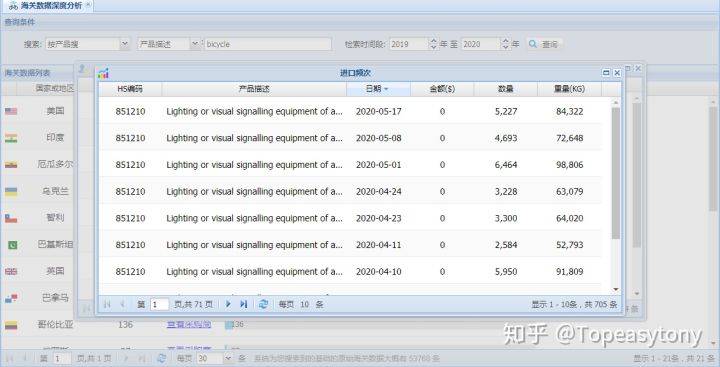The height and width of the screenshot is (367, 720).
Task: Click the page number field in import dialog
Action: tap(159, 304)
